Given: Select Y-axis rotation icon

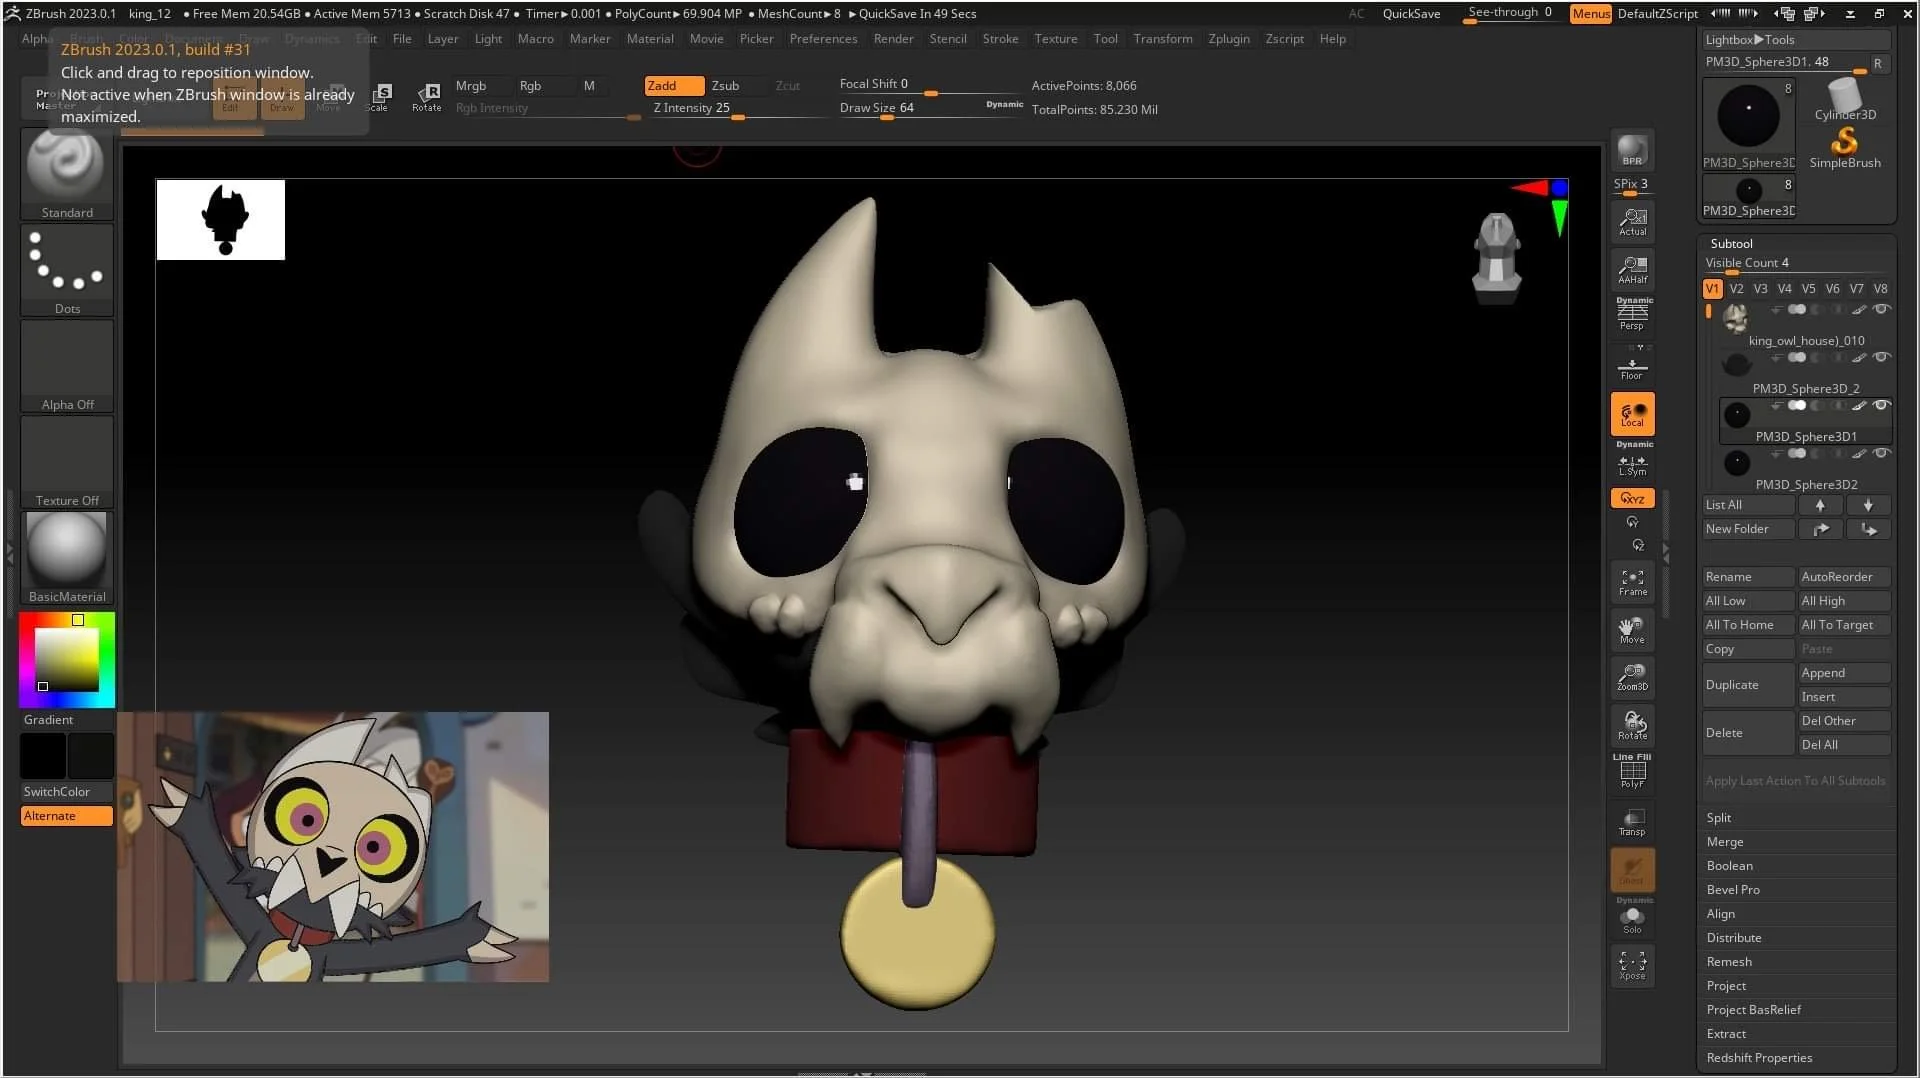Looking at the screenshot, I should 1632,522.
